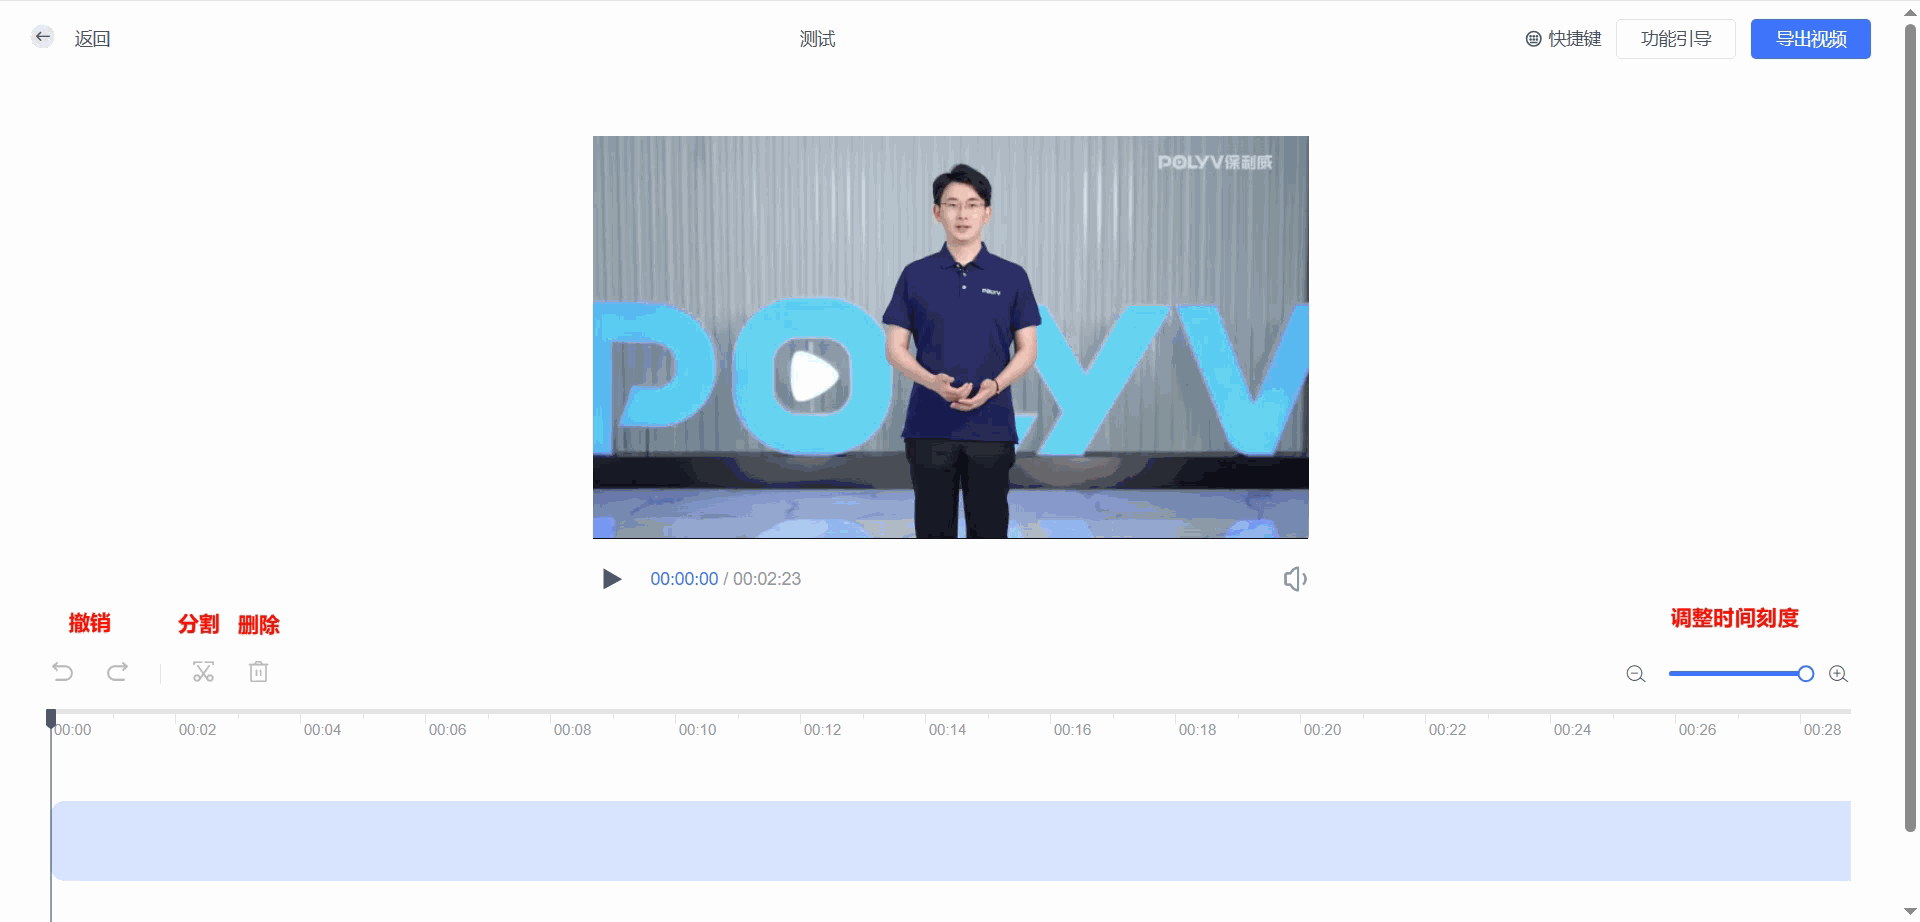Click the 00:22 ruler label
This screenshot has width=1920, height=922.
1447,730
